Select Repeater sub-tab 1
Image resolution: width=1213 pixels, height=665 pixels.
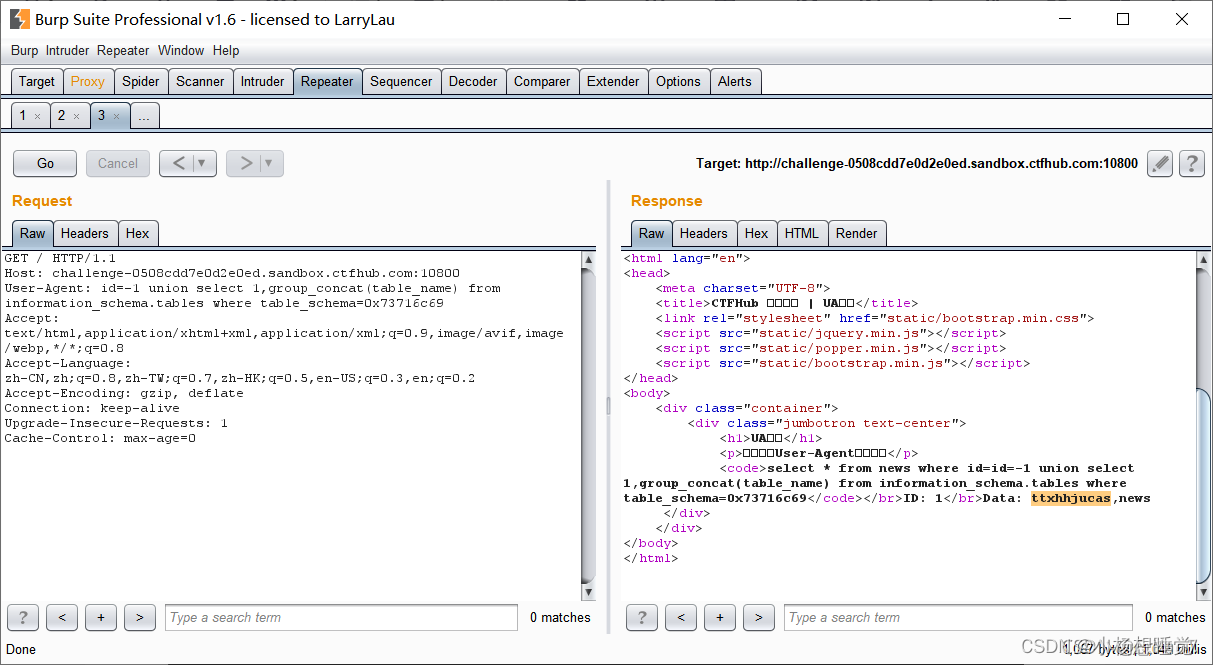click(23, 116)
